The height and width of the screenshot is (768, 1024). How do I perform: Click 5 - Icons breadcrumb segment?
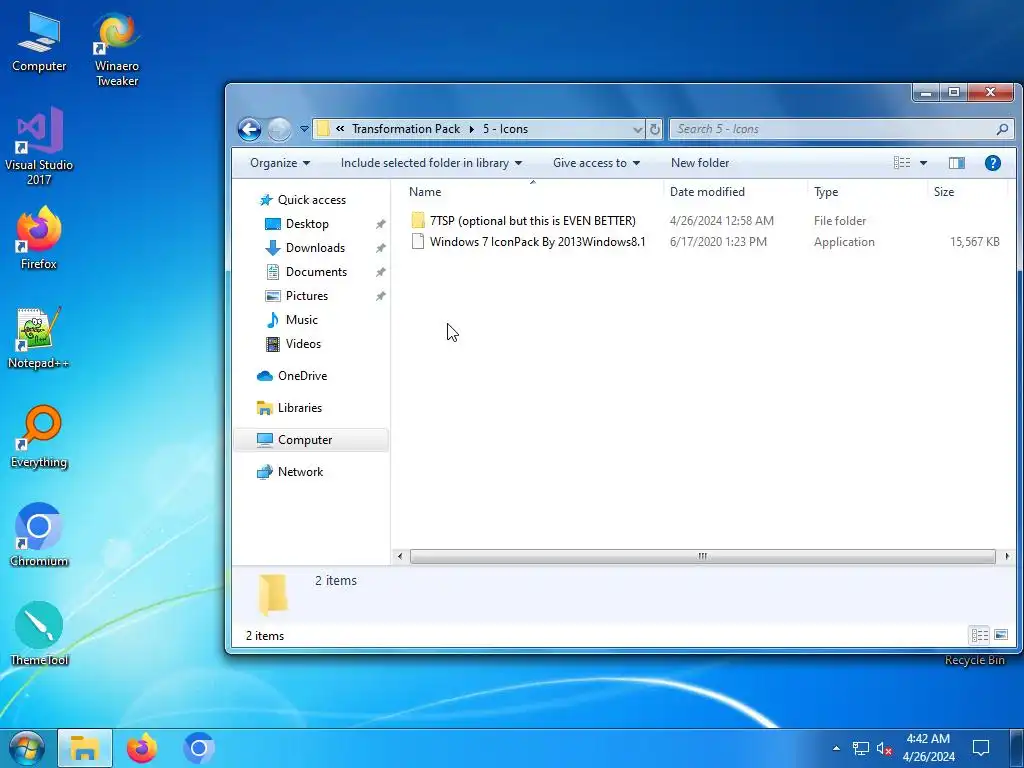[x=505, y=129]
